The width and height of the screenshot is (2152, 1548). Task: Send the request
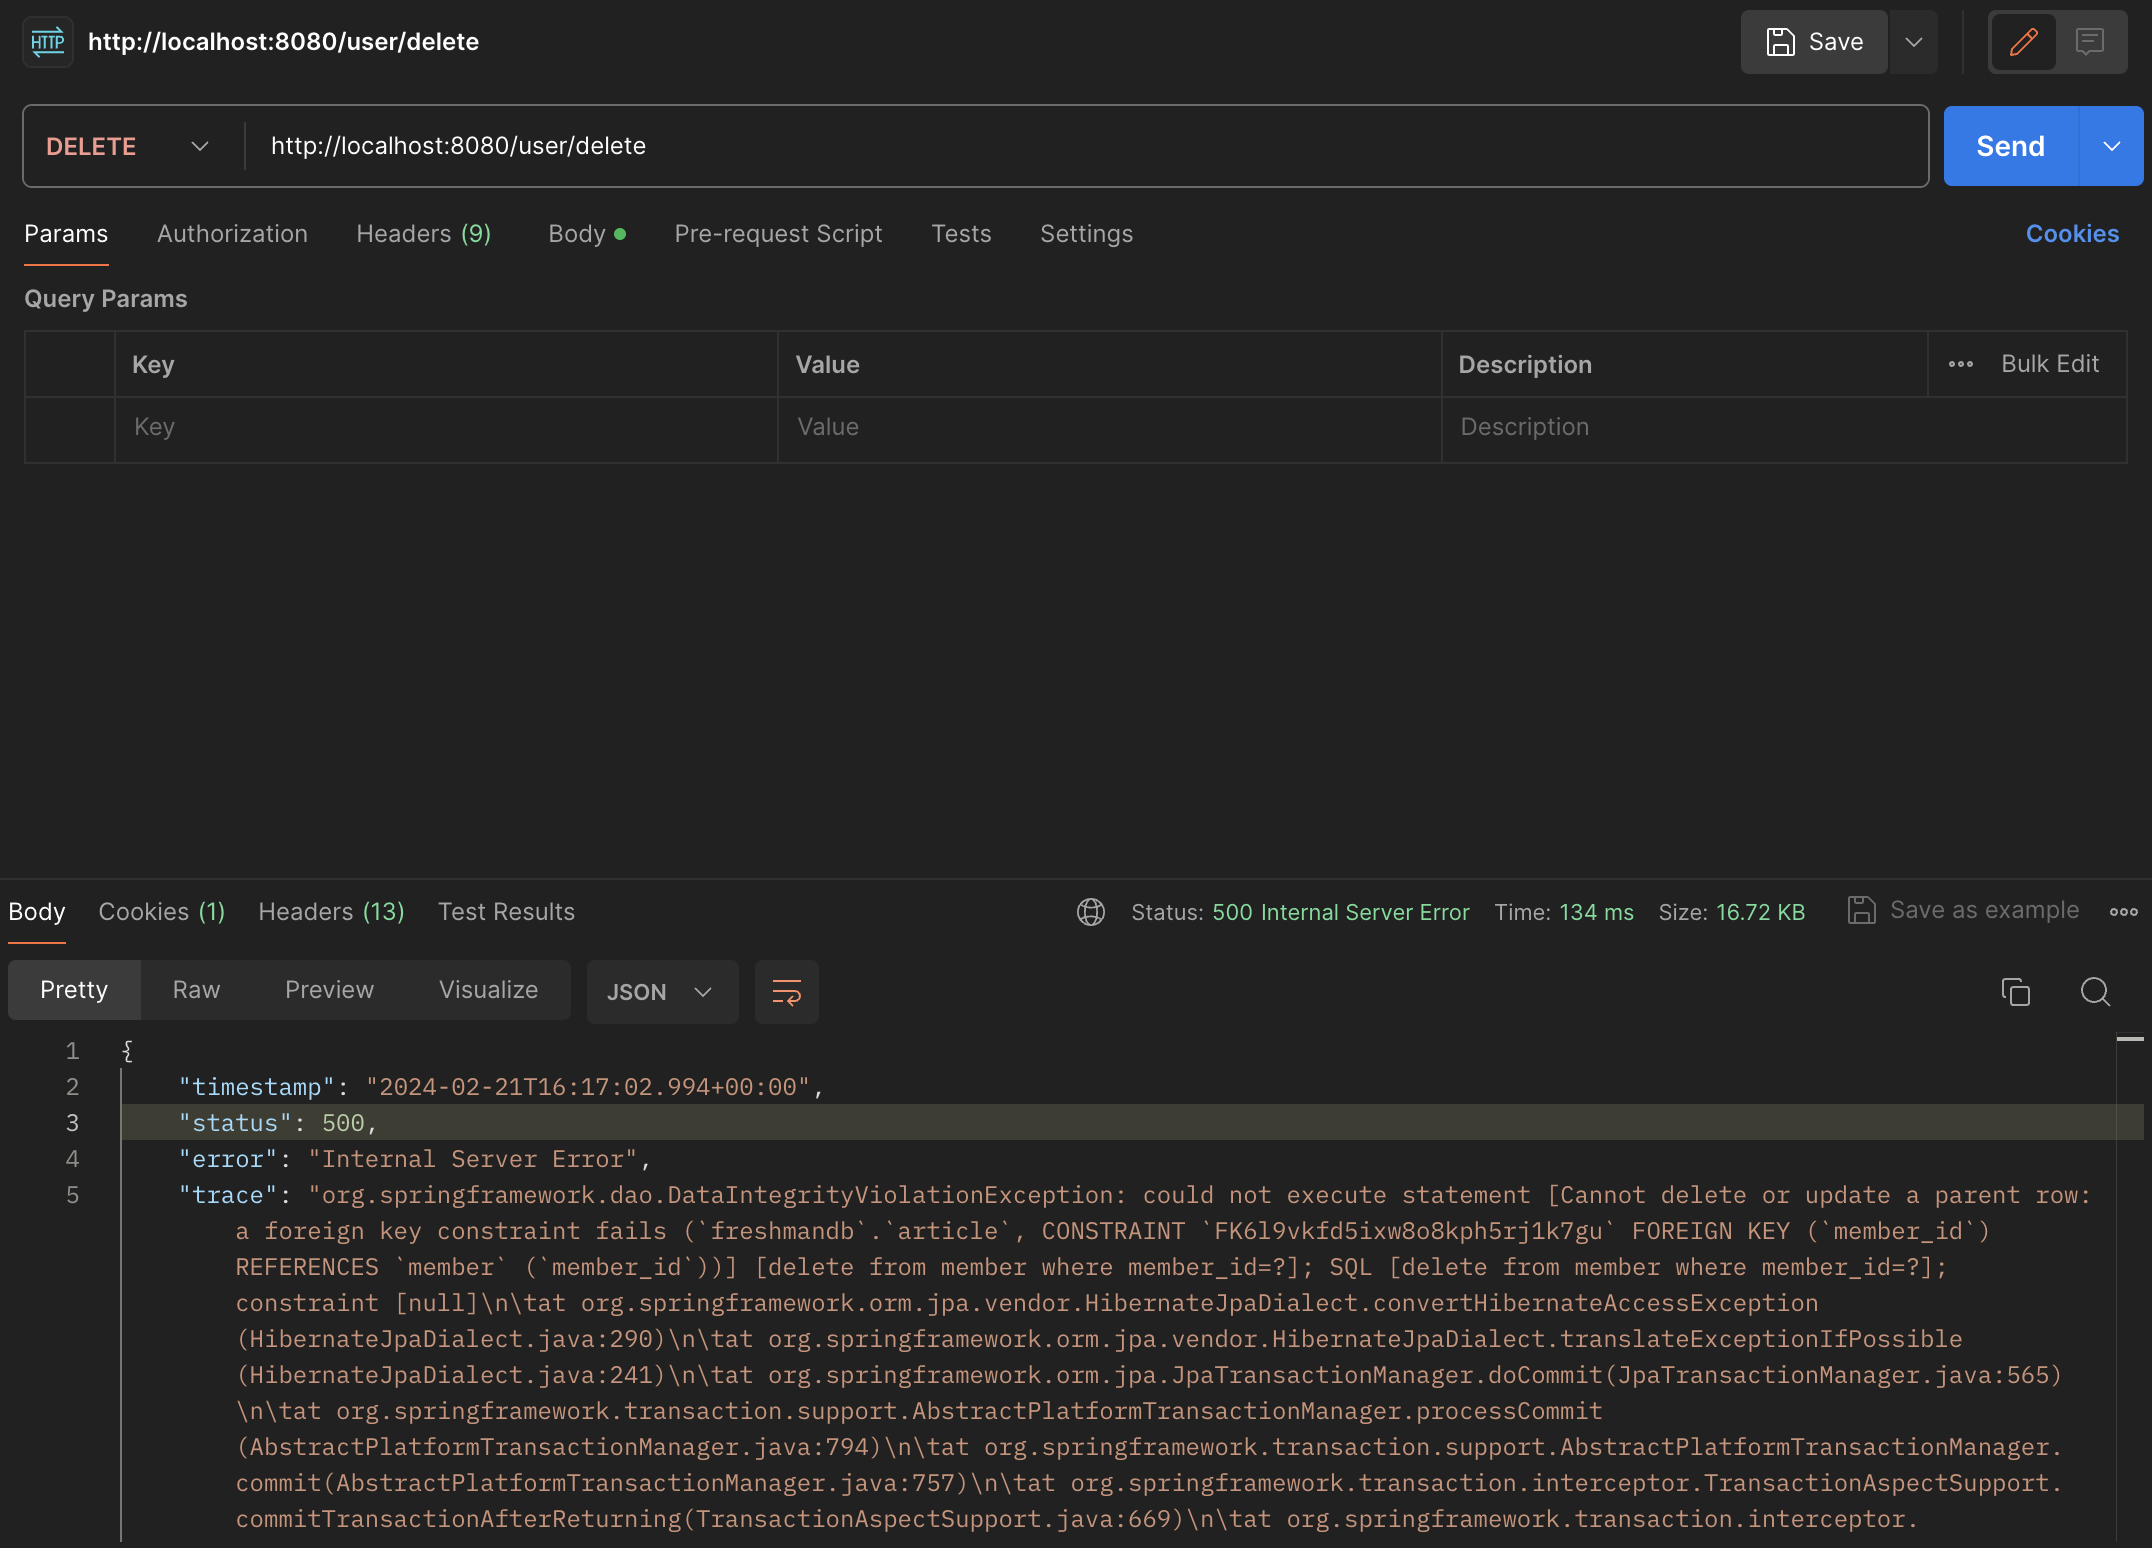point(2010,146)
